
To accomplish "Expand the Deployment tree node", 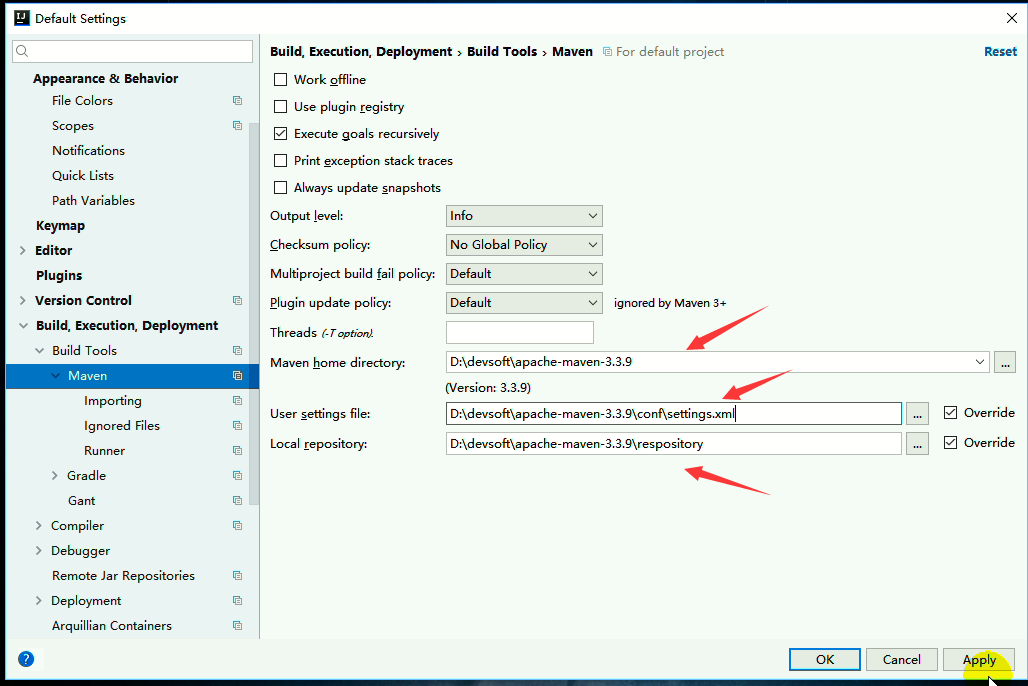I will pyautogui.click(x=39, y=601).
